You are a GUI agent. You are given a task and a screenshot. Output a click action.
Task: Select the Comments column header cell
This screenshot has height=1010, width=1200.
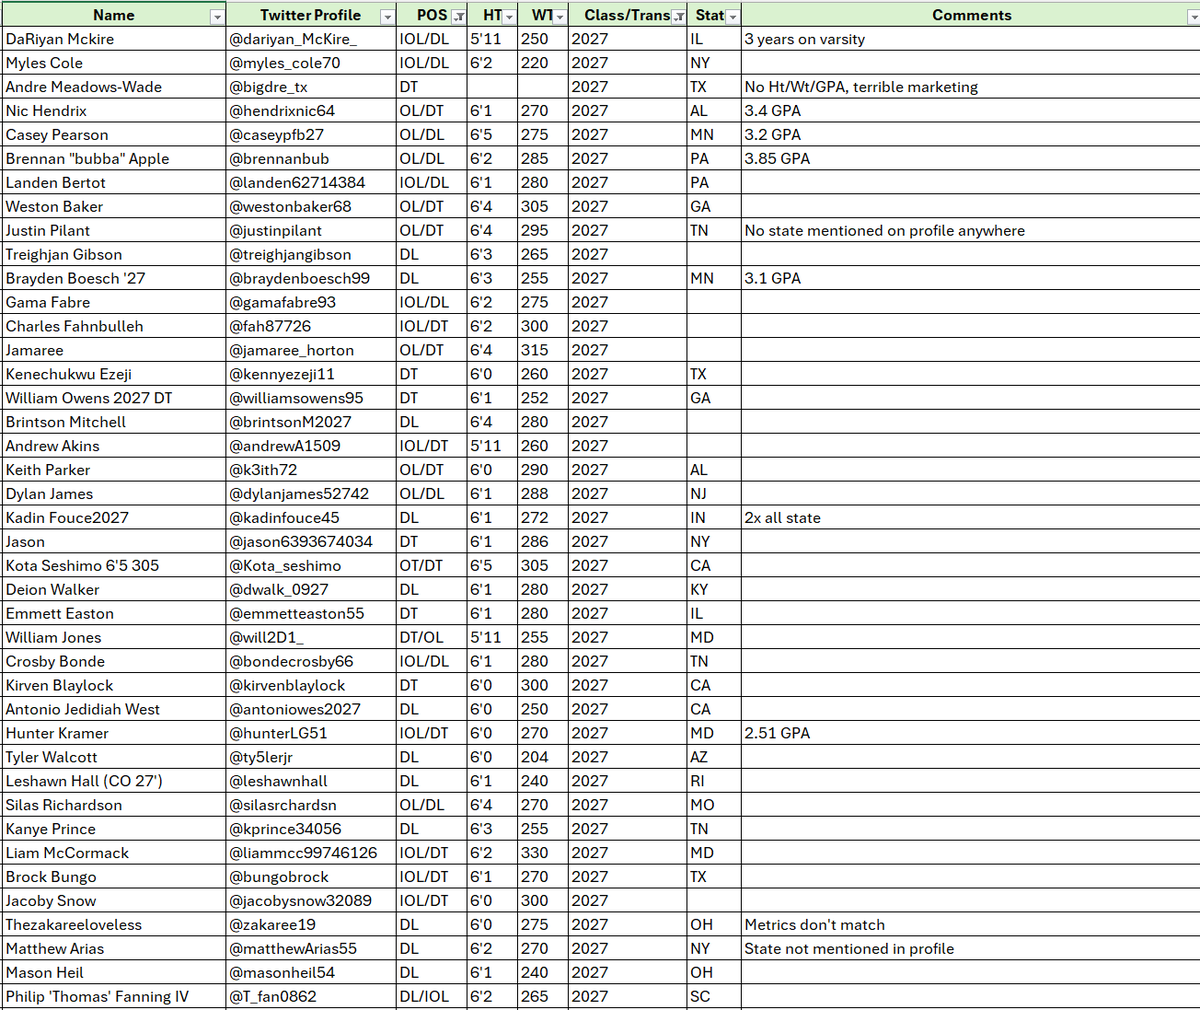coord(971,15)
